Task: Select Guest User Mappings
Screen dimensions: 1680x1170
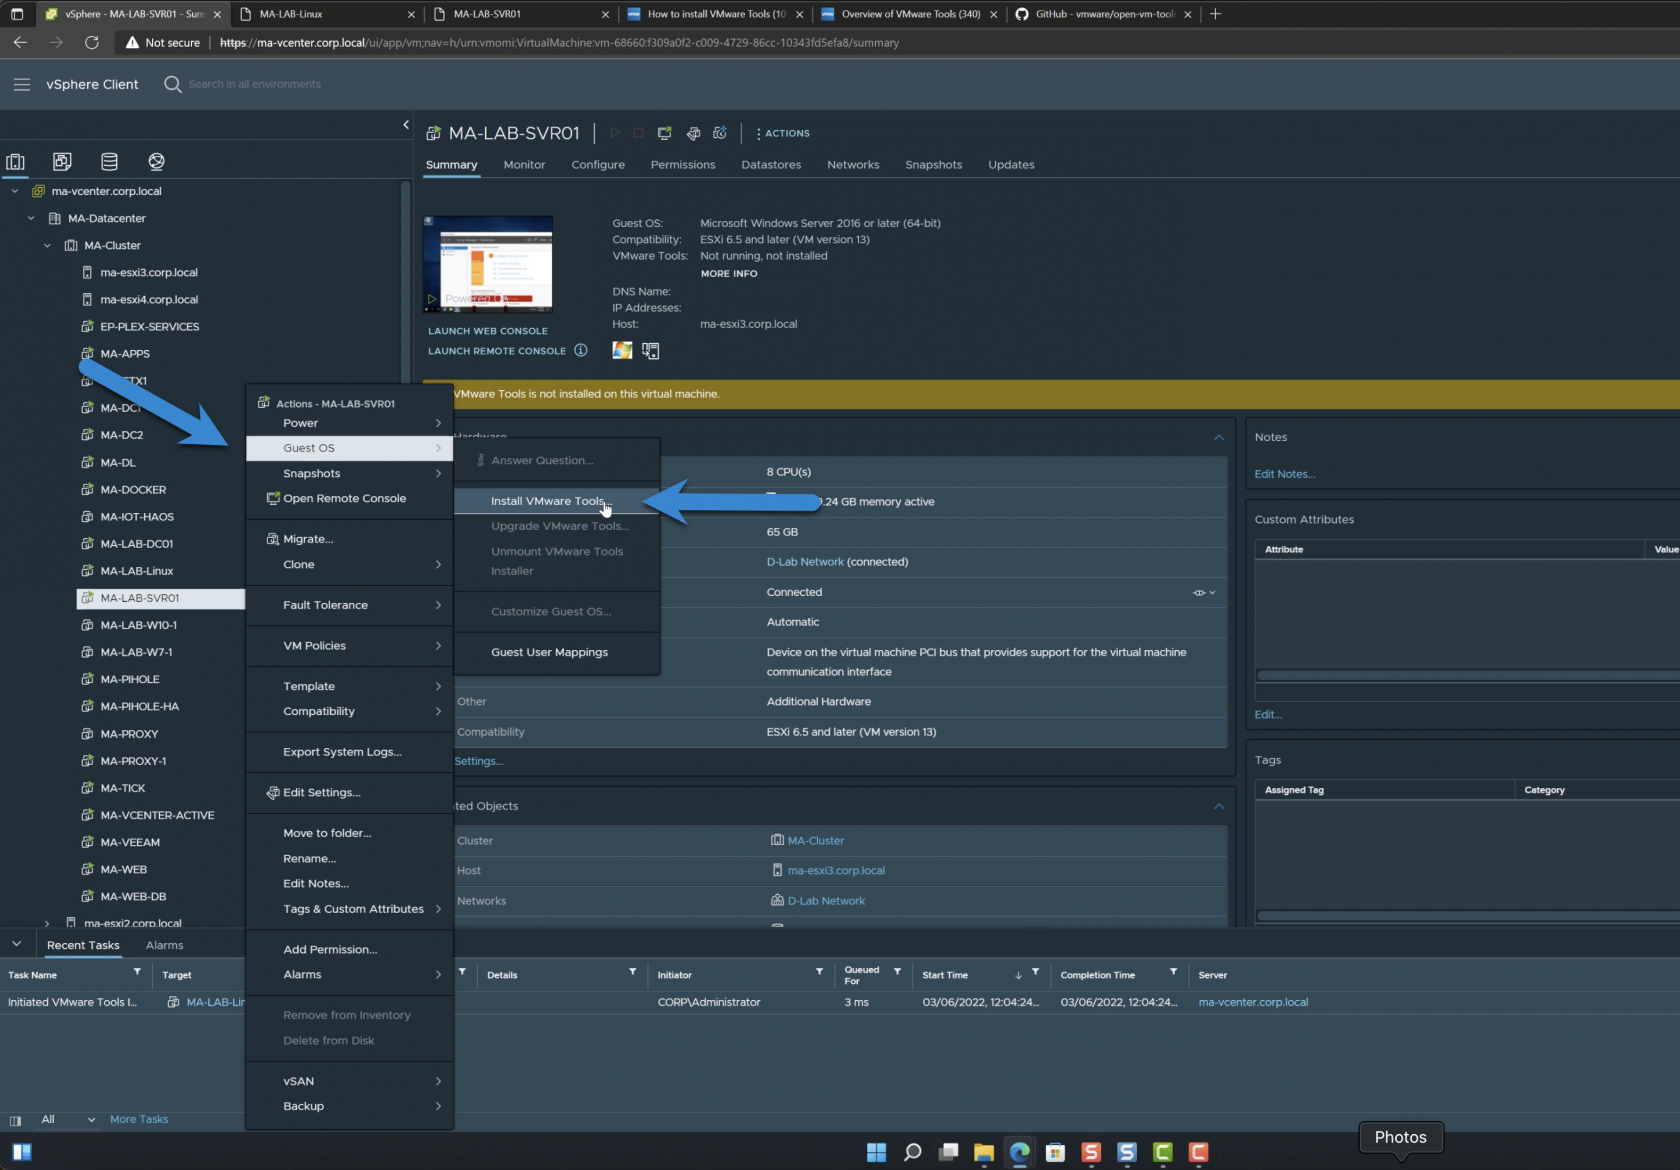Action: pos(555,652)
